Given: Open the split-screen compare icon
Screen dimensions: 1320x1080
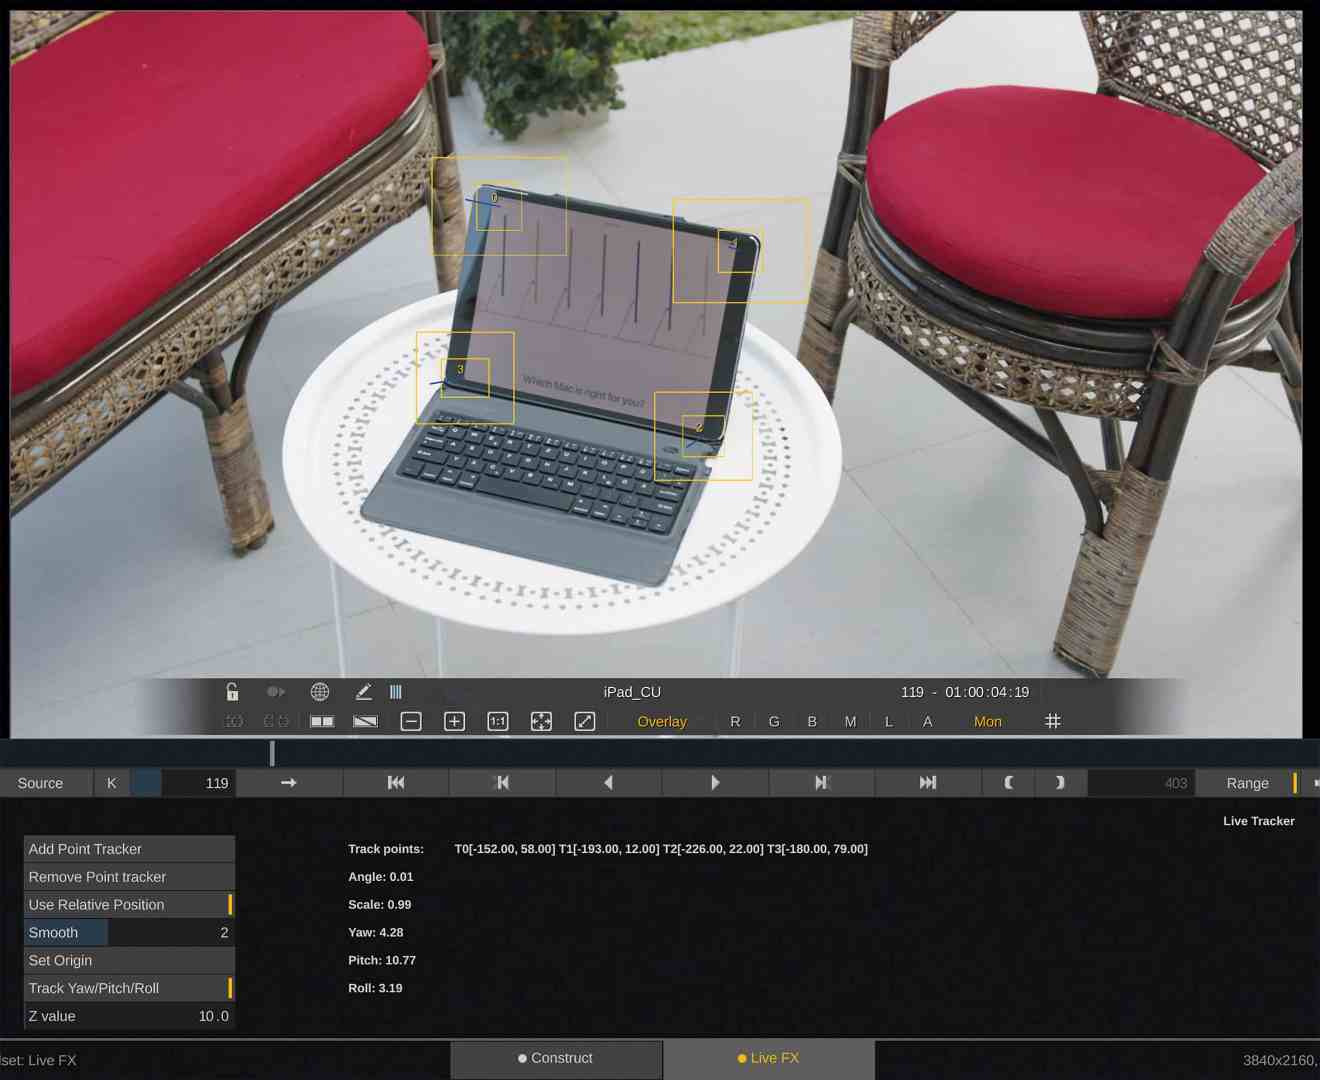Looking at the screenshot, I should point(321,720).
